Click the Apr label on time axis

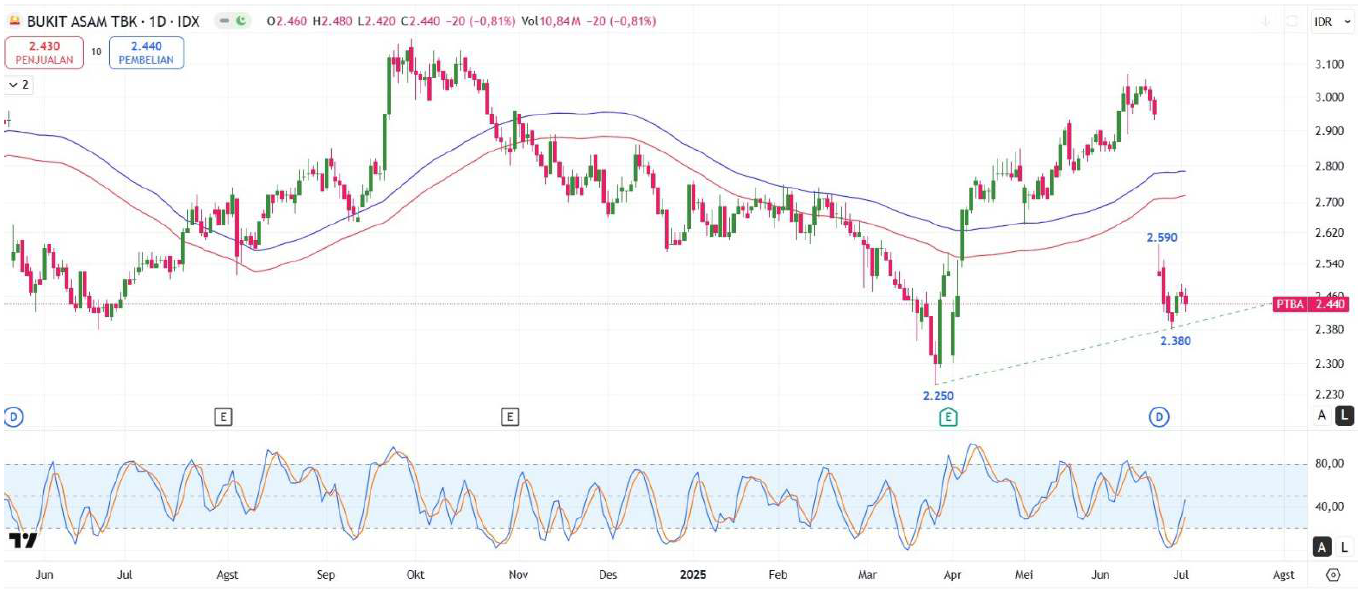coord(953,575)
